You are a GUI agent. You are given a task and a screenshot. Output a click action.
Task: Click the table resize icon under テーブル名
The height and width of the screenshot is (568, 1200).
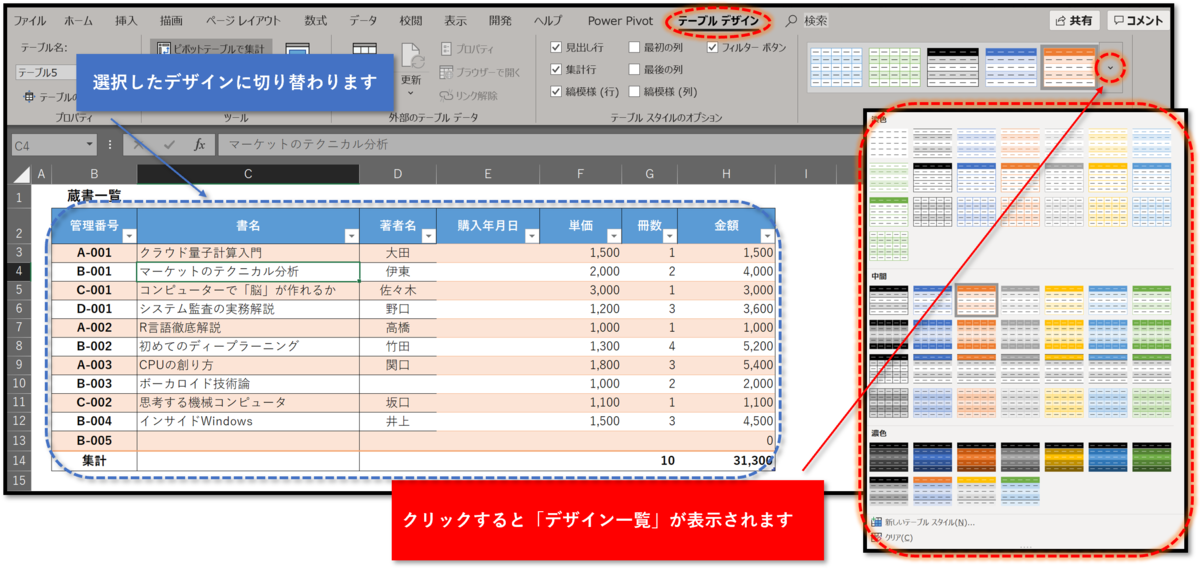tap(29, 96)
